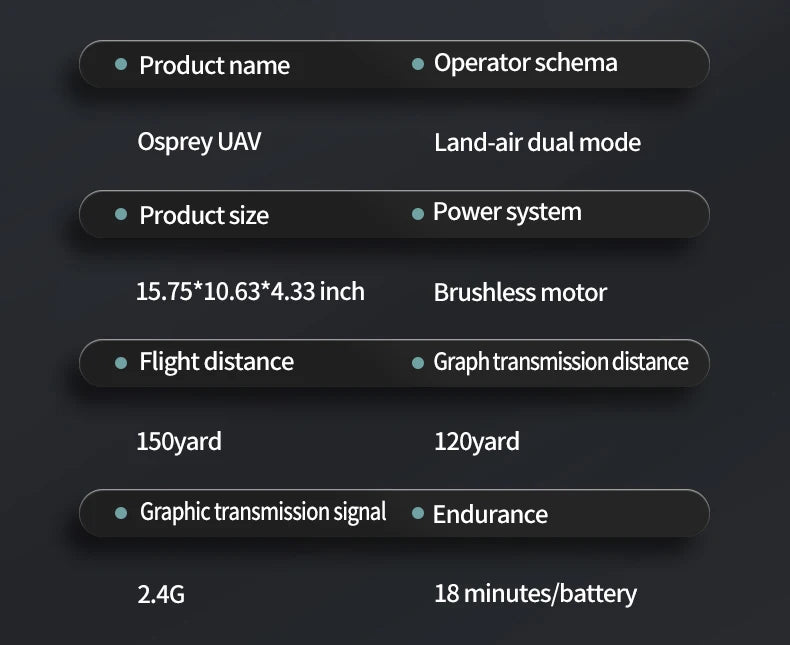Click the 150yard flight distance value
The height and width of the screenshot is (645, 790).
[x=179, y=441]
